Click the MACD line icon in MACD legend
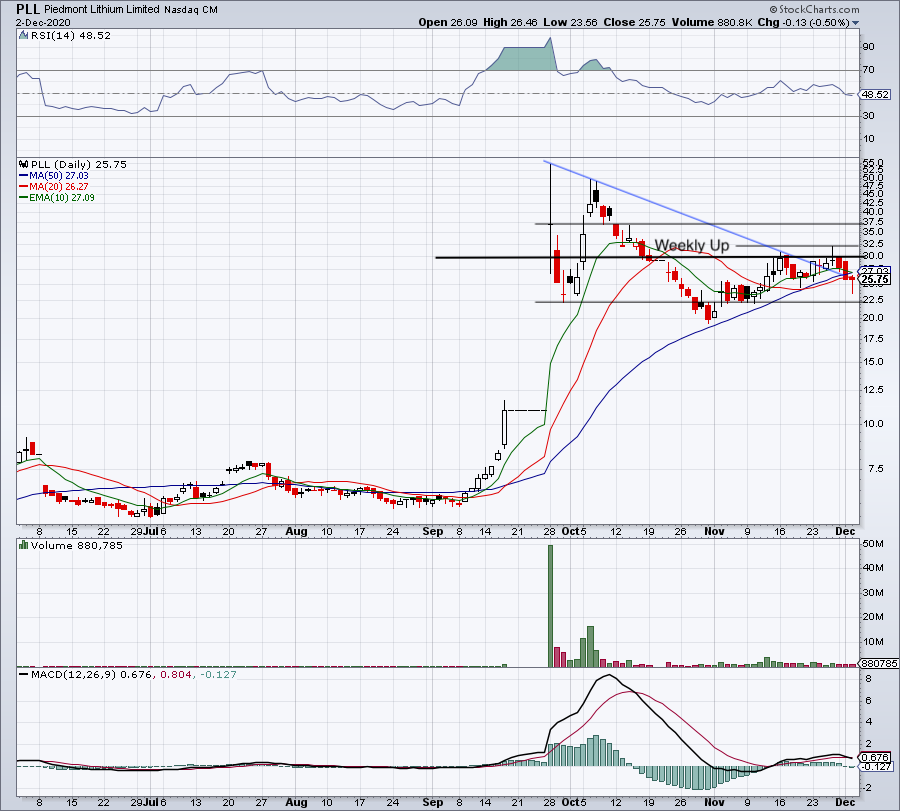Viewport: 900px width, 811px height. tap(24, 674)
